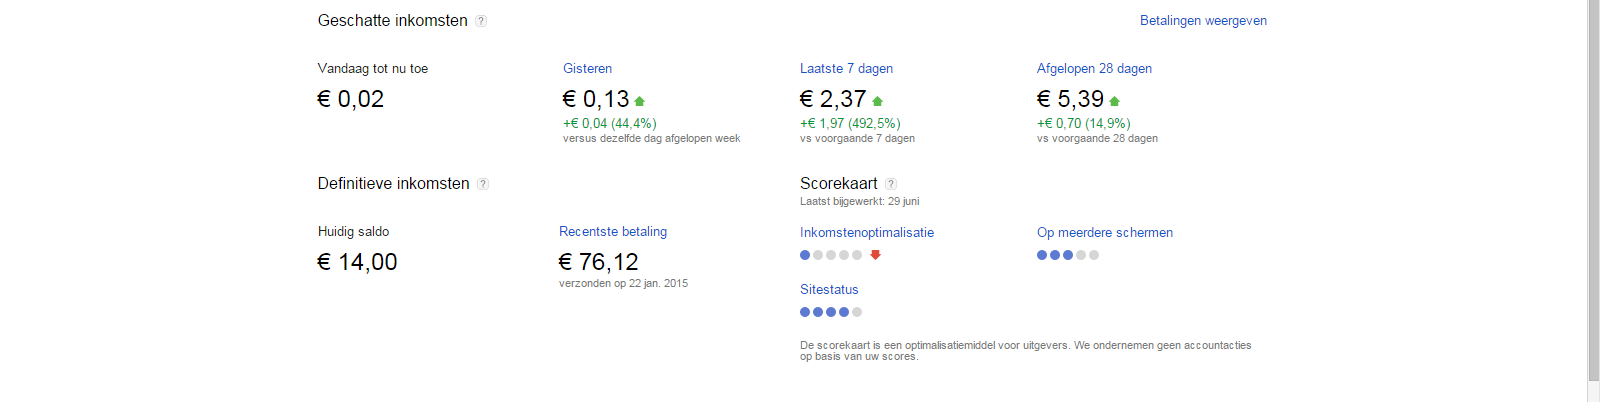Open Op meerdere schermen link
This screenshot has height=402, width=1600.
point(1105,232)
